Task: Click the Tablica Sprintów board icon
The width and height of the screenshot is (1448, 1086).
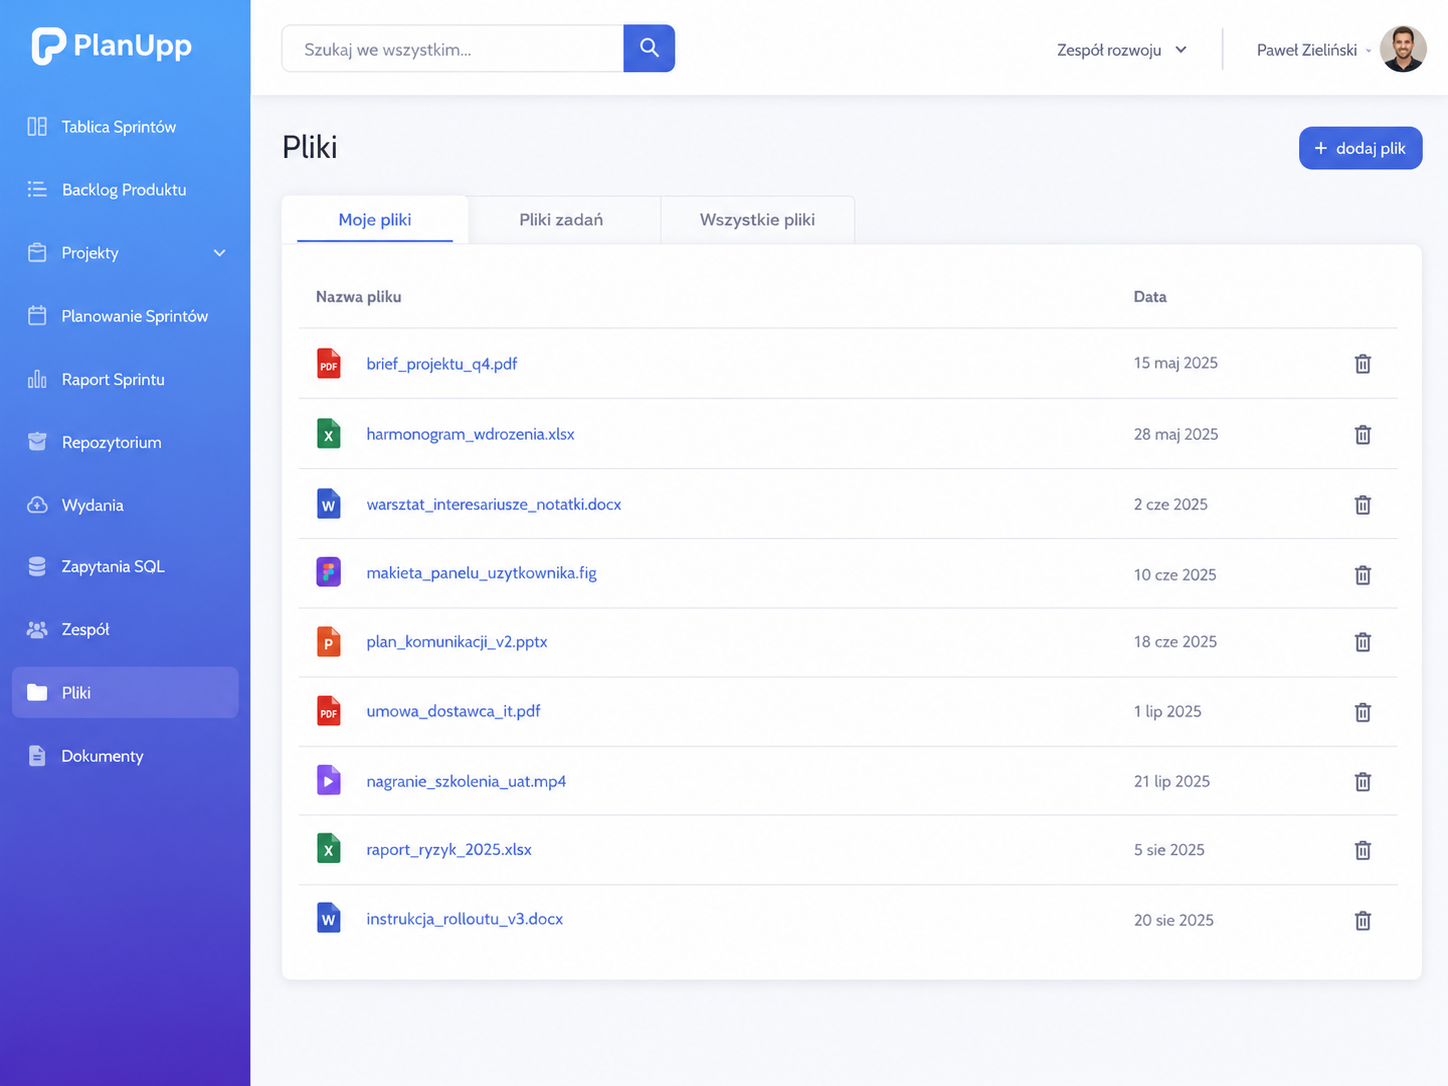Action: pos(37,126)
